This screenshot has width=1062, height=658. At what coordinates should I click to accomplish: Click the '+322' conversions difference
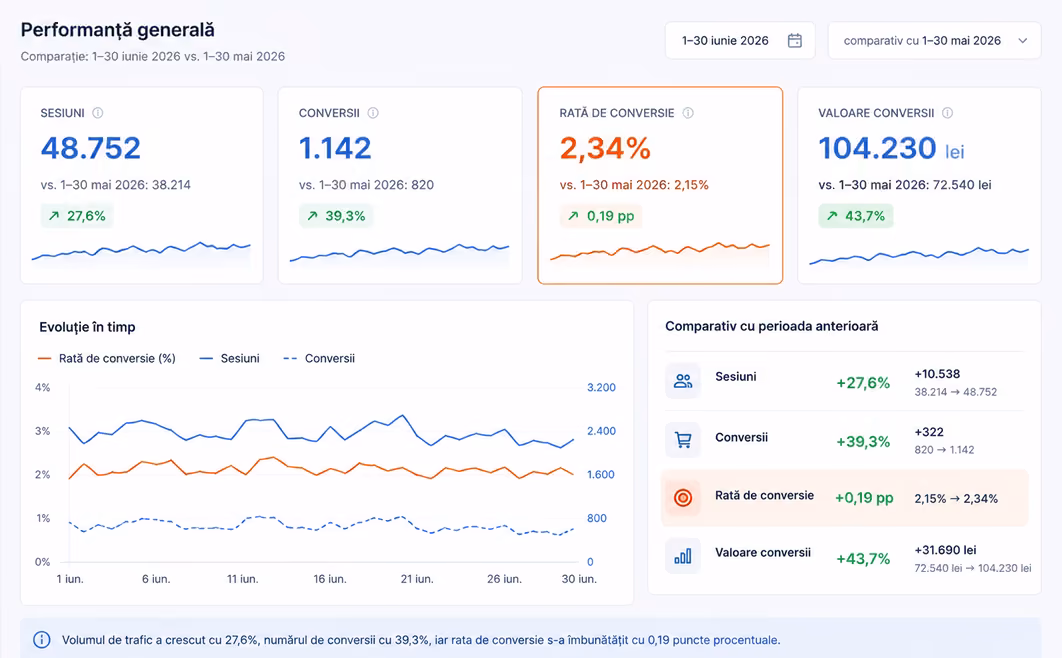coord(929,432)
